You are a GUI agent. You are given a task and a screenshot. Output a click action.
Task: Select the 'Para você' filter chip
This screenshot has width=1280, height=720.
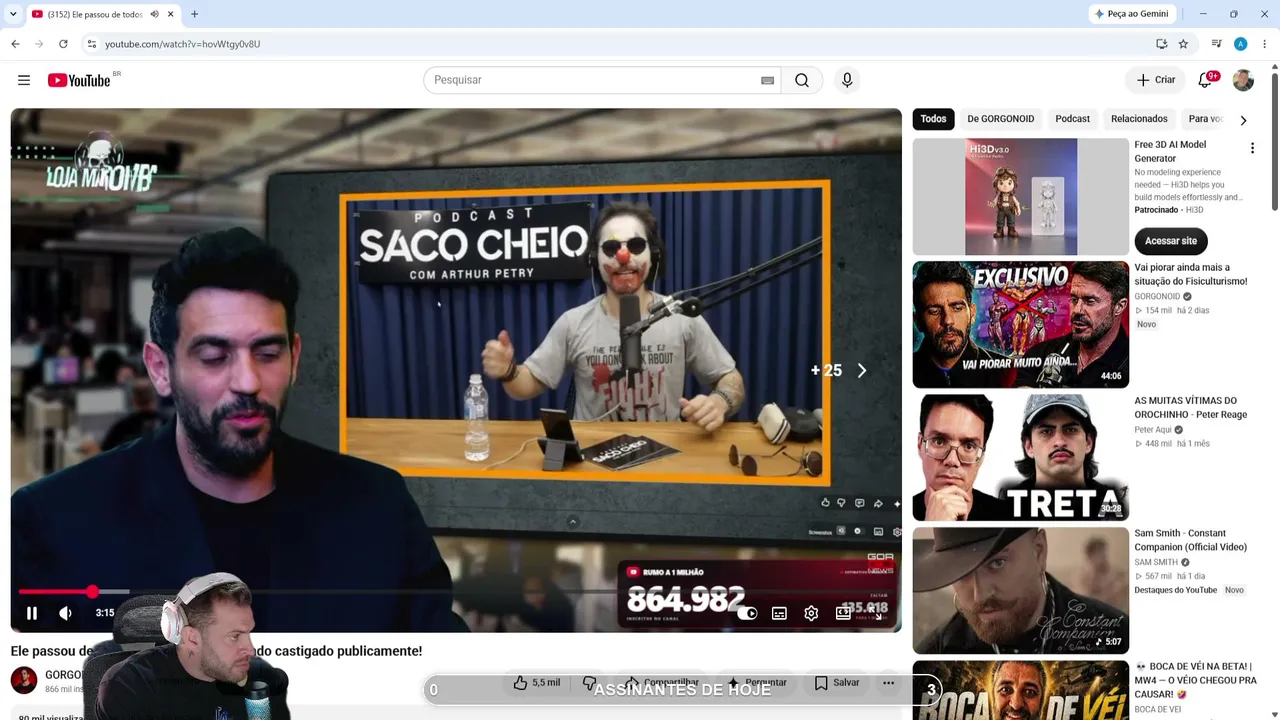(x=1205, y=119)
